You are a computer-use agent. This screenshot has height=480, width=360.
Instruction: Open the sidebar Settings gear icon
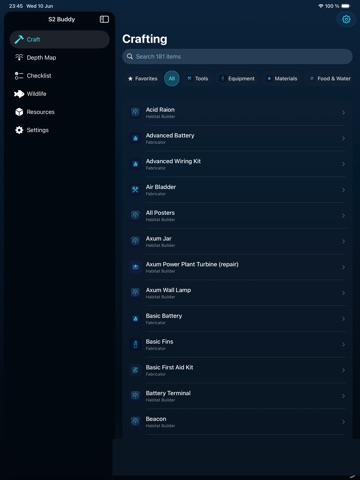[19, 130]
